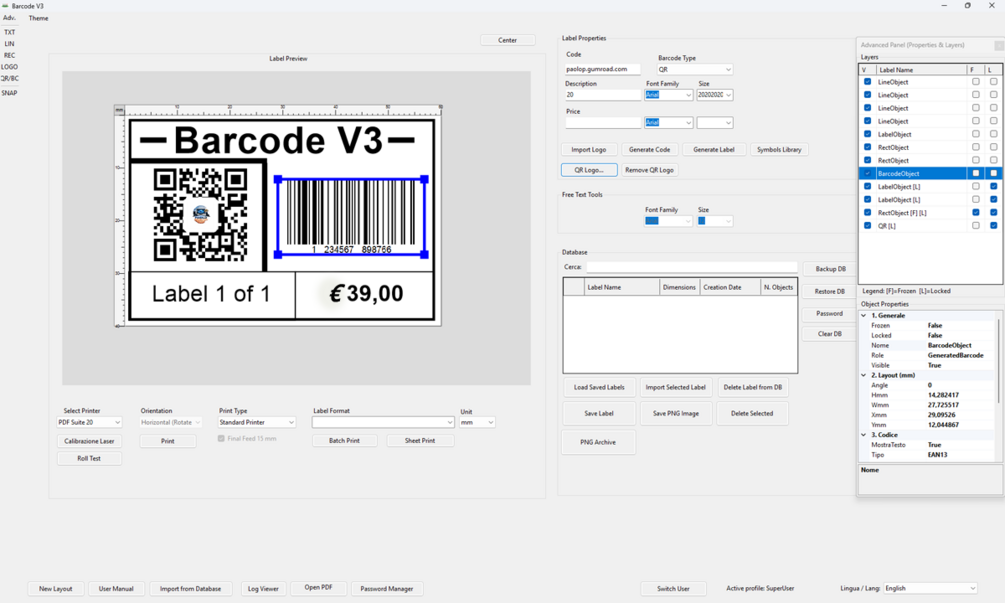Open the Theme menu
The image size is (1005, 603).
coord(38,18)
